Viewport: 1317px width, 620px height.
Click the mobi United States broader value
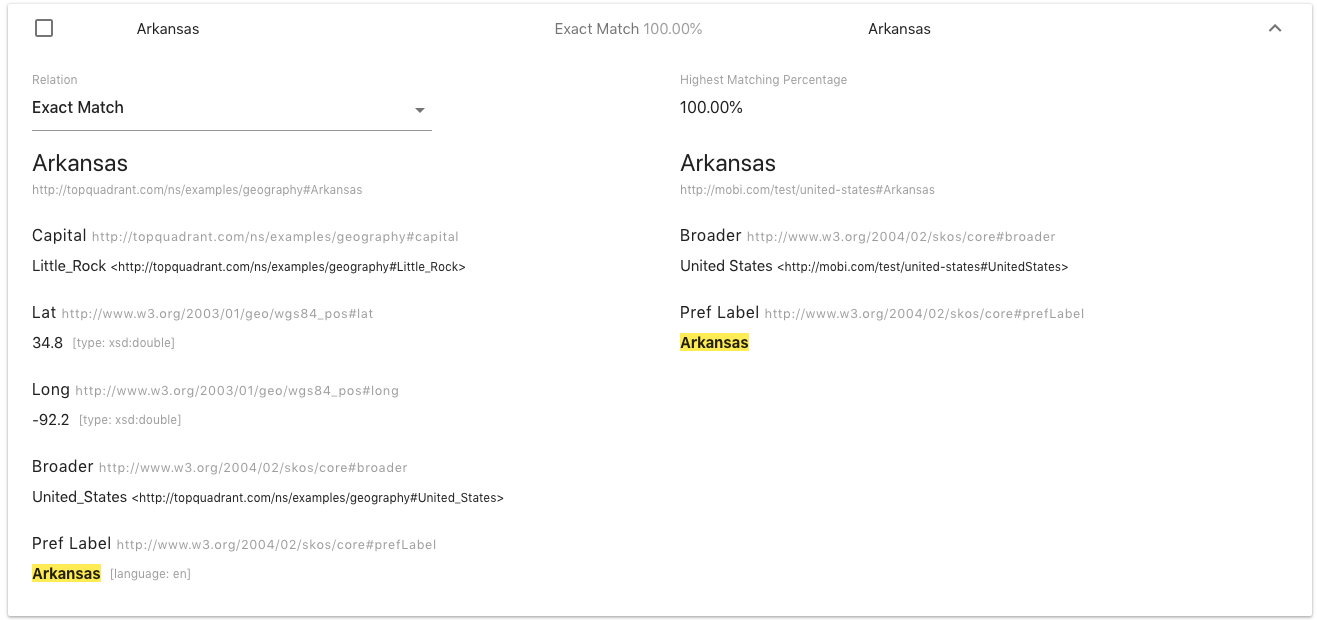726,266
